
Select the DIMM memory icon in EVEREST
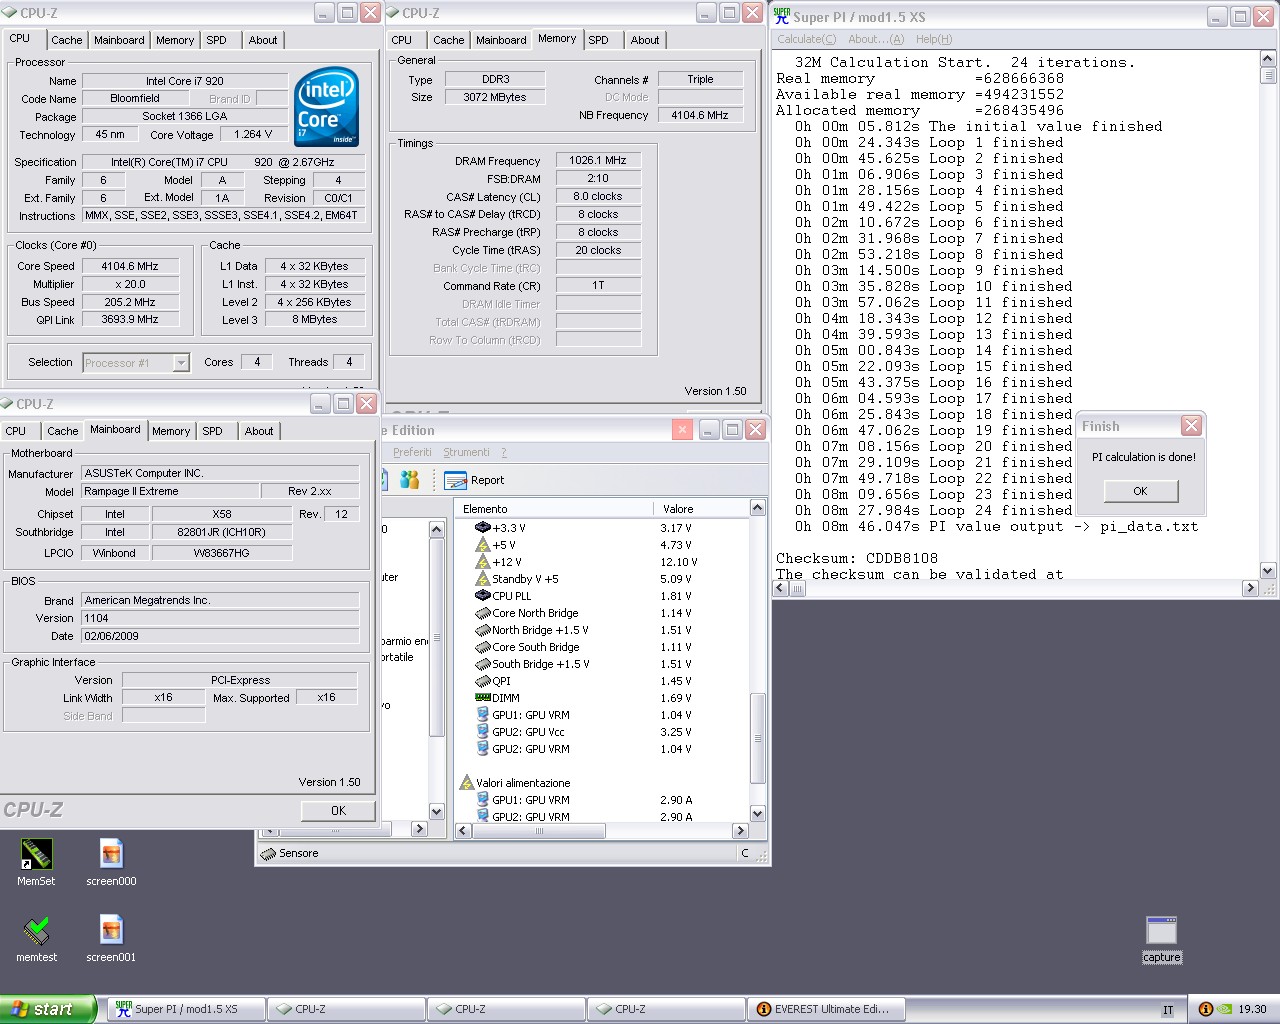pos(482,698)
